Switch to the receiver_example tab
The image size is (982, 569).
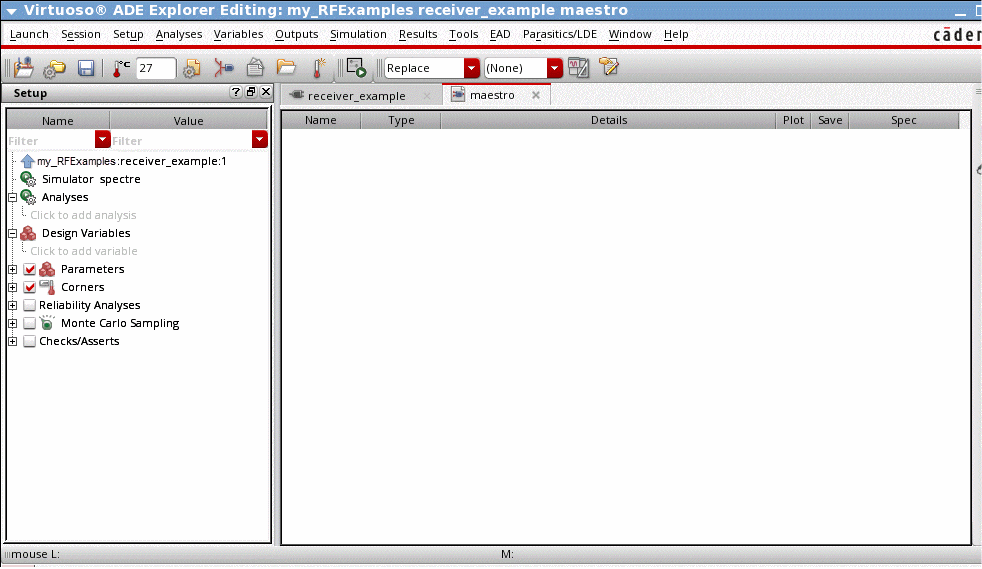click(x=356, y=96)
